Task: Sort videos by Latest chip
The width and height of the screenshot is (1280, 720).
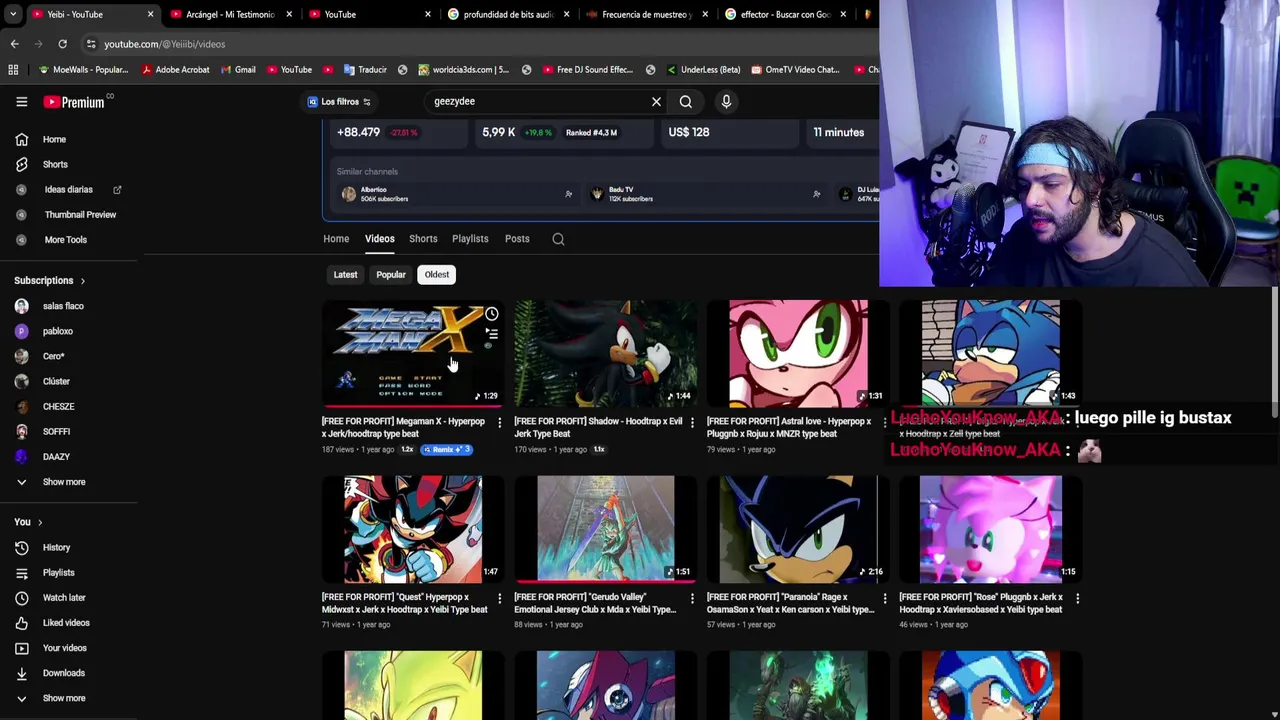Action: click(345, 274)
